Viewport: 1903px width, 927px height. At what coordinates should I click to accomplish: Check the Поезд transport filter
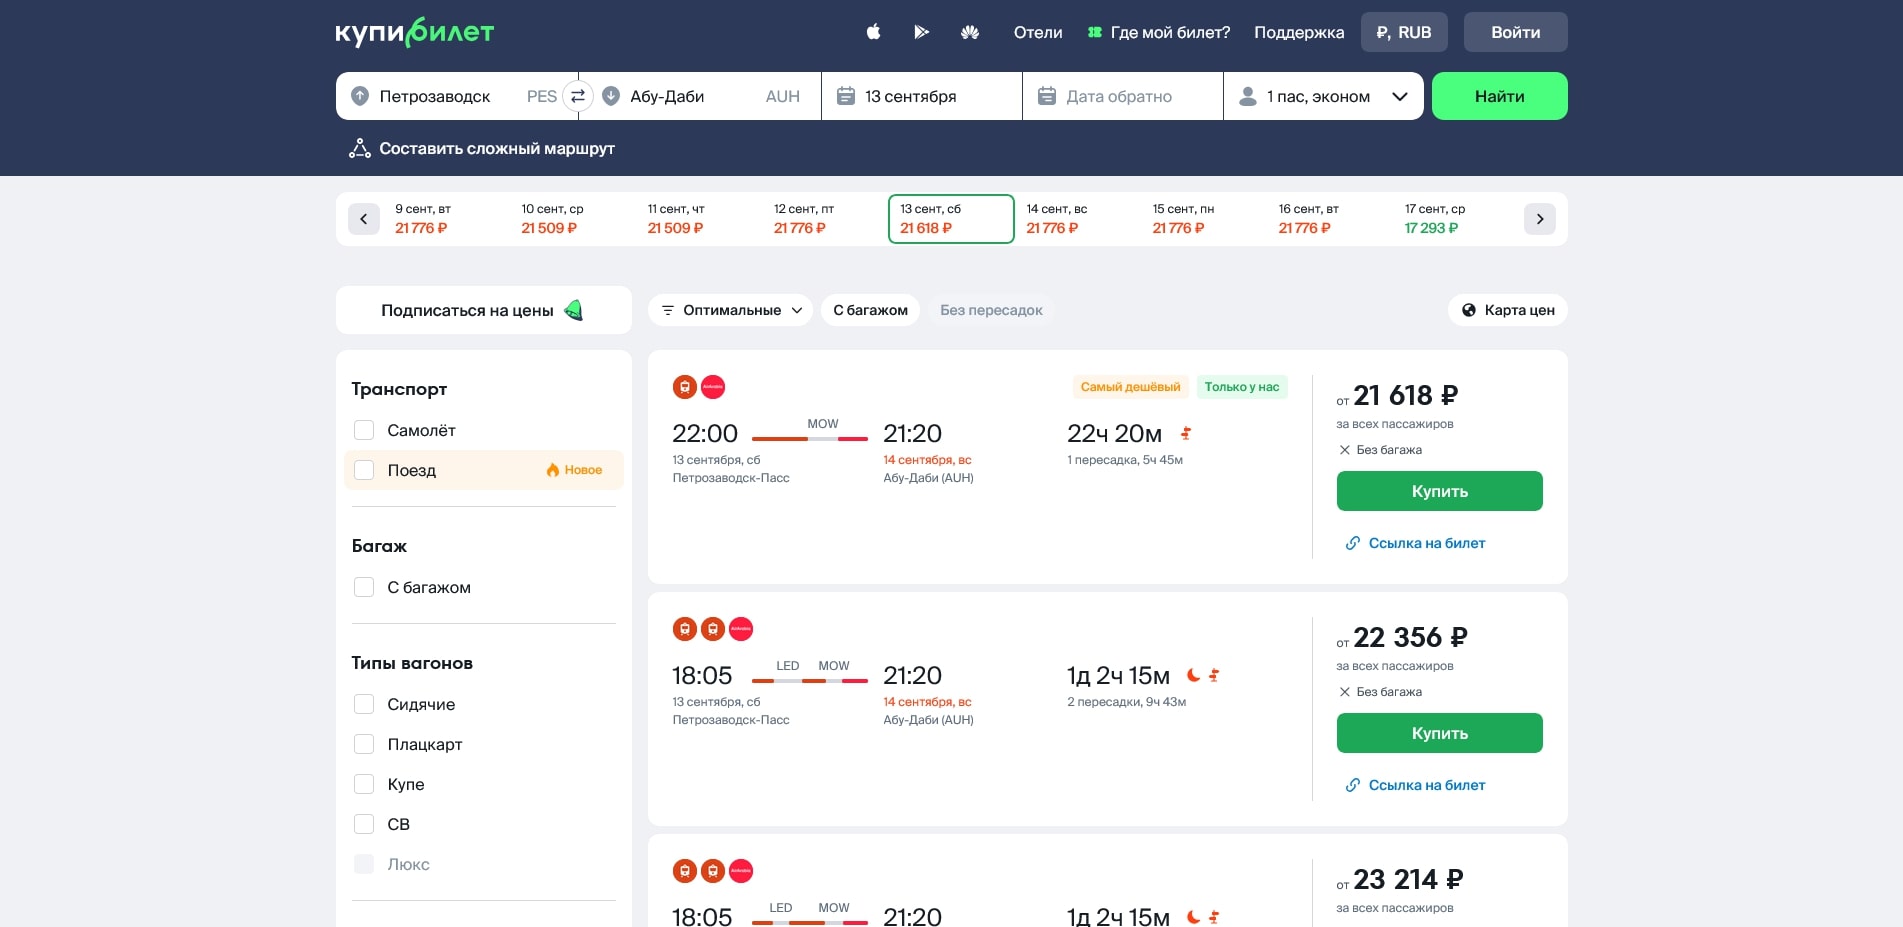(364, 470)
